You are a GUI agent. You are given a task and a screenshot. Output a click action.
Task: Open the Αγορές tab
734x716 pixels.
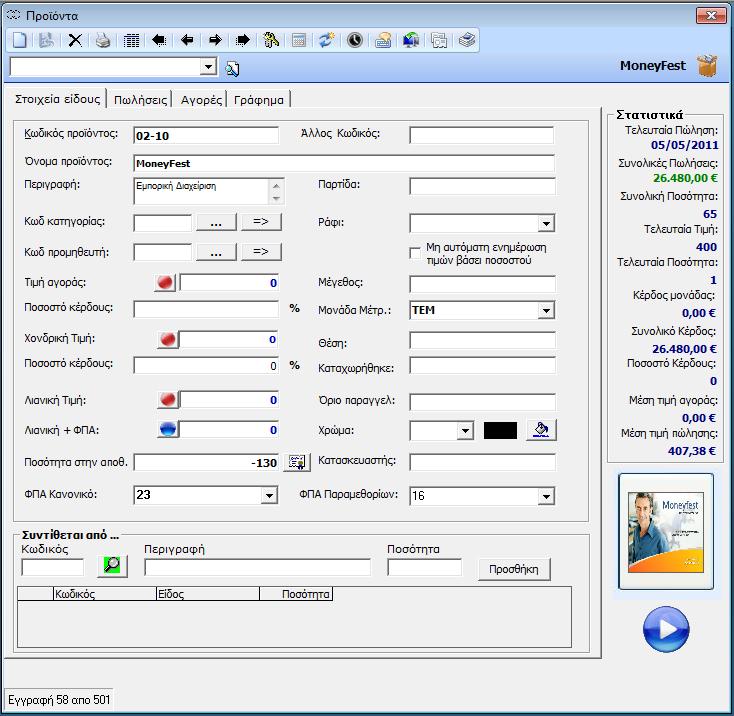(201, 100)
